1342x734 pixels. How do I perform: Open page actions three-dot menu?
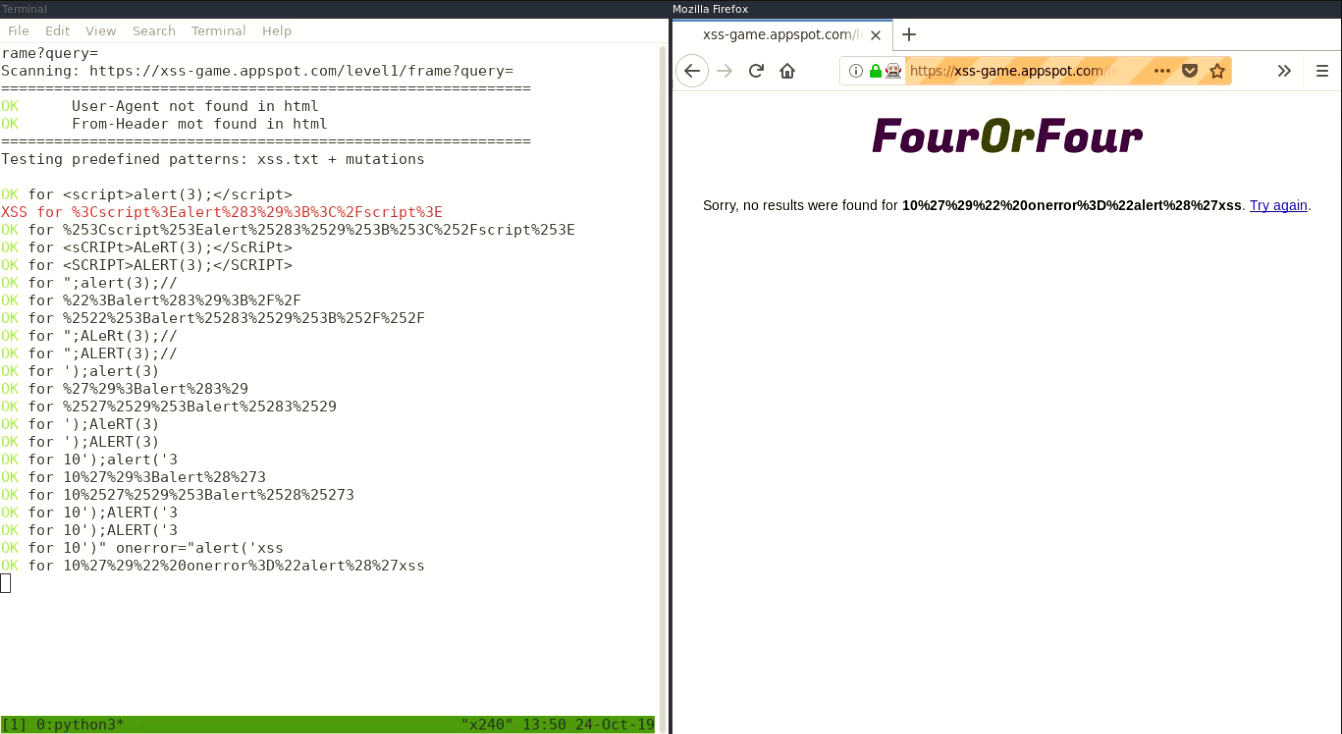[x=1162, y=71]
